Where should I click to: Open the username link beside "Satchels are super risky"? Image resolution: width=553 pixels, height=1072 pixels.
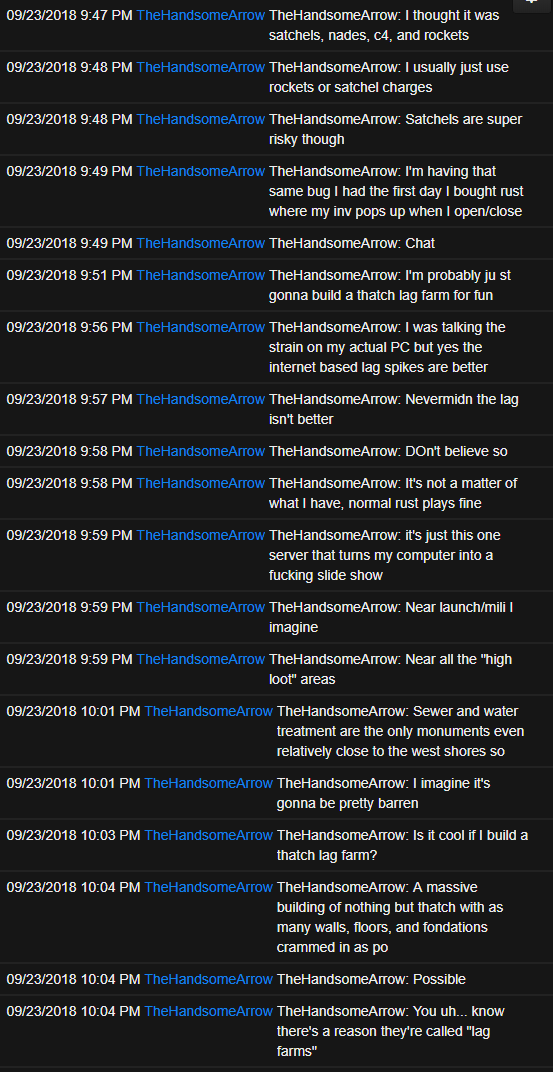[200, 120]
